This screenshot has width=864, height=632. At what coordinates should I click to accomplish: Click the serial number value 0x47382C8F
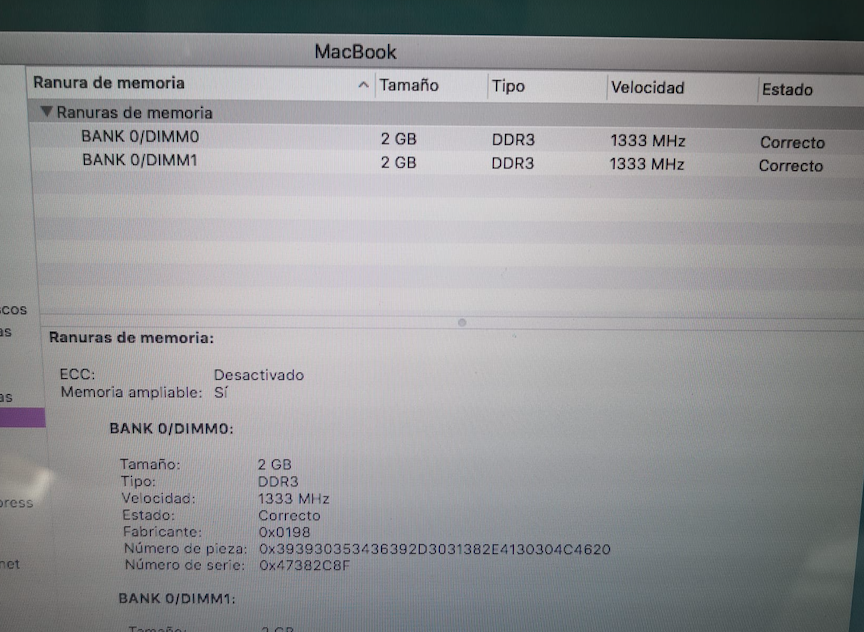point(304,566)
